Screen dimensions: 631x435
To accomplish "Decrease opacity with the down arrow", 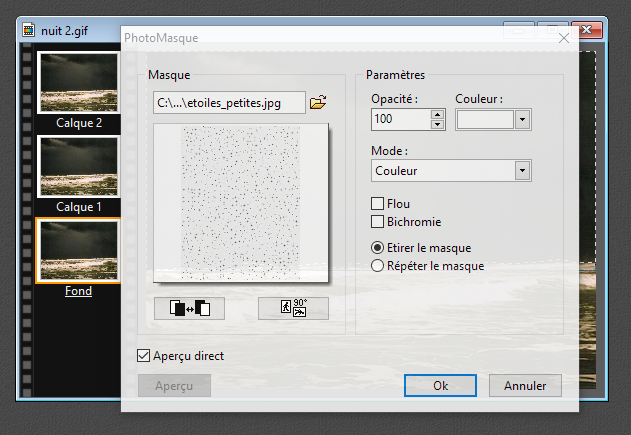I will click(437, 125).
